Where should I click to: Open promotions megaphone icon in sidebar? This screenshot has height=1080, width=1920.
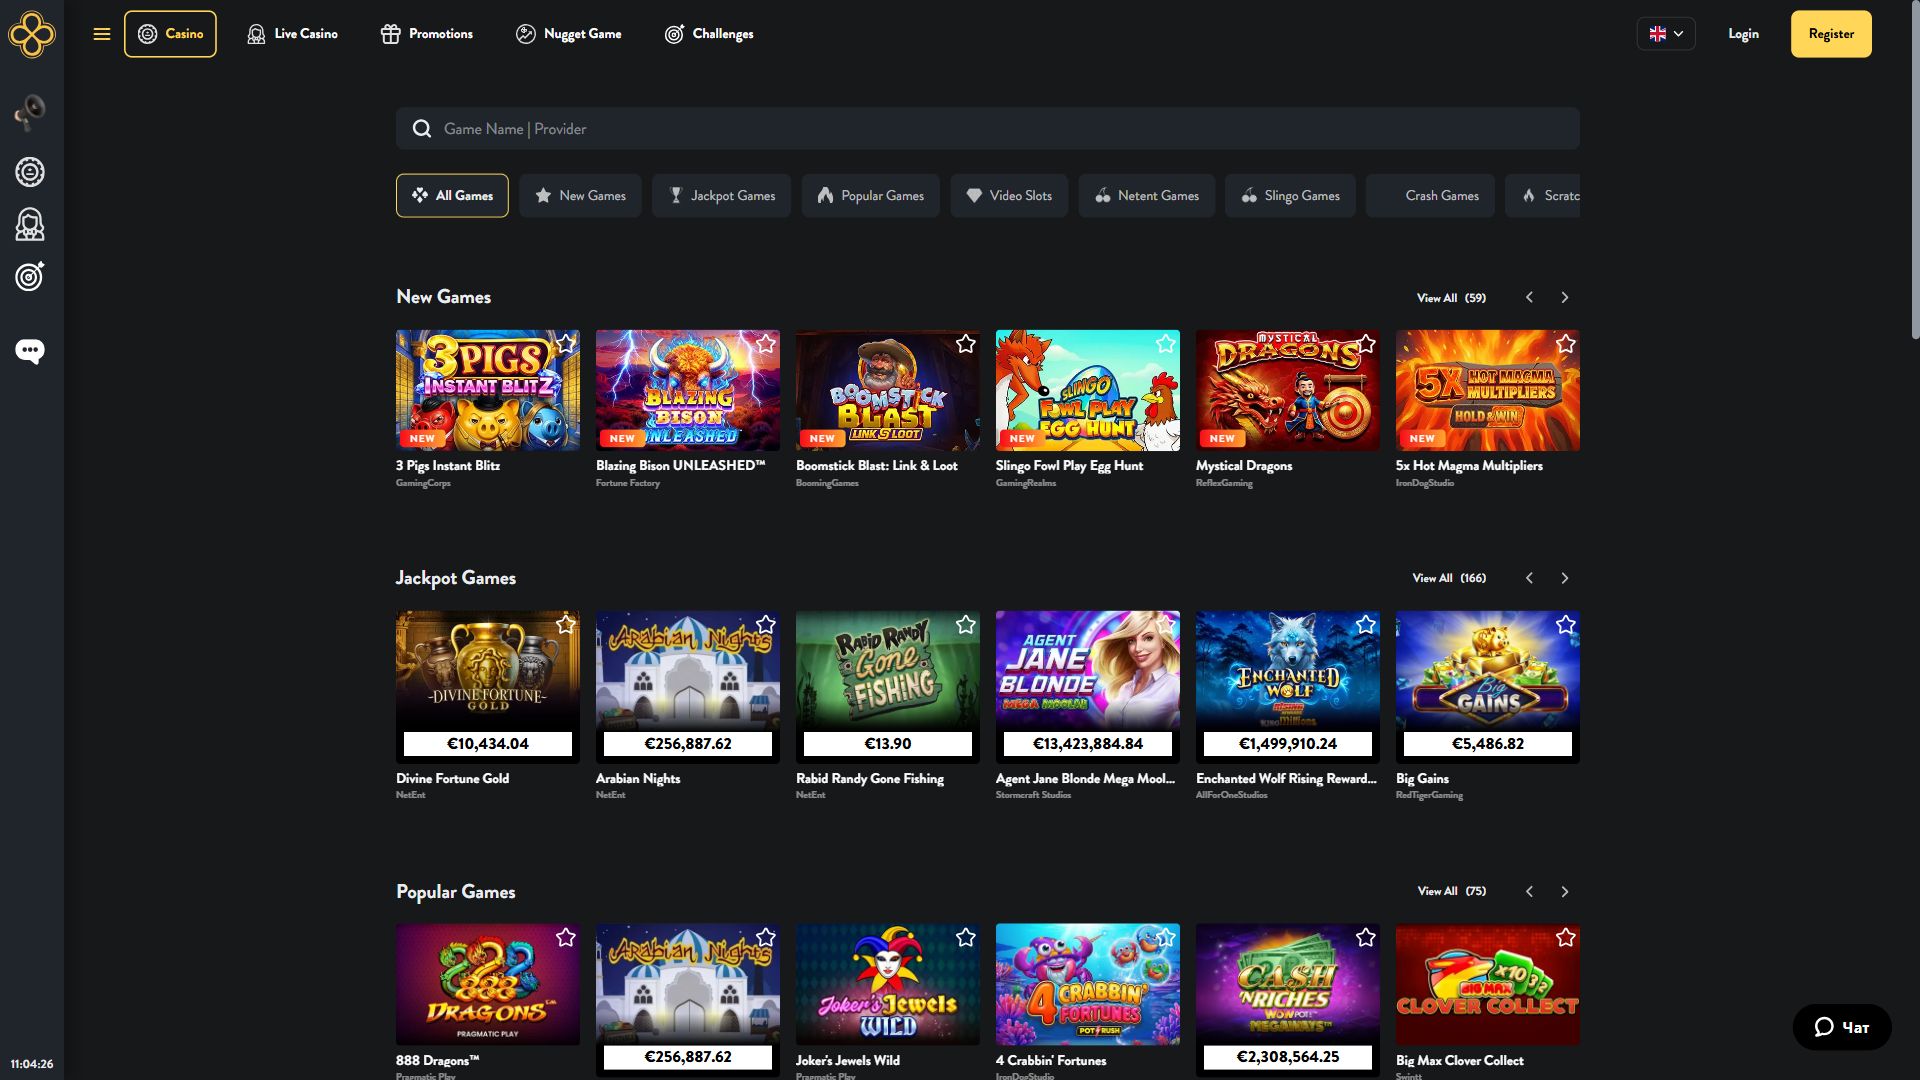[x=30, y=112]
